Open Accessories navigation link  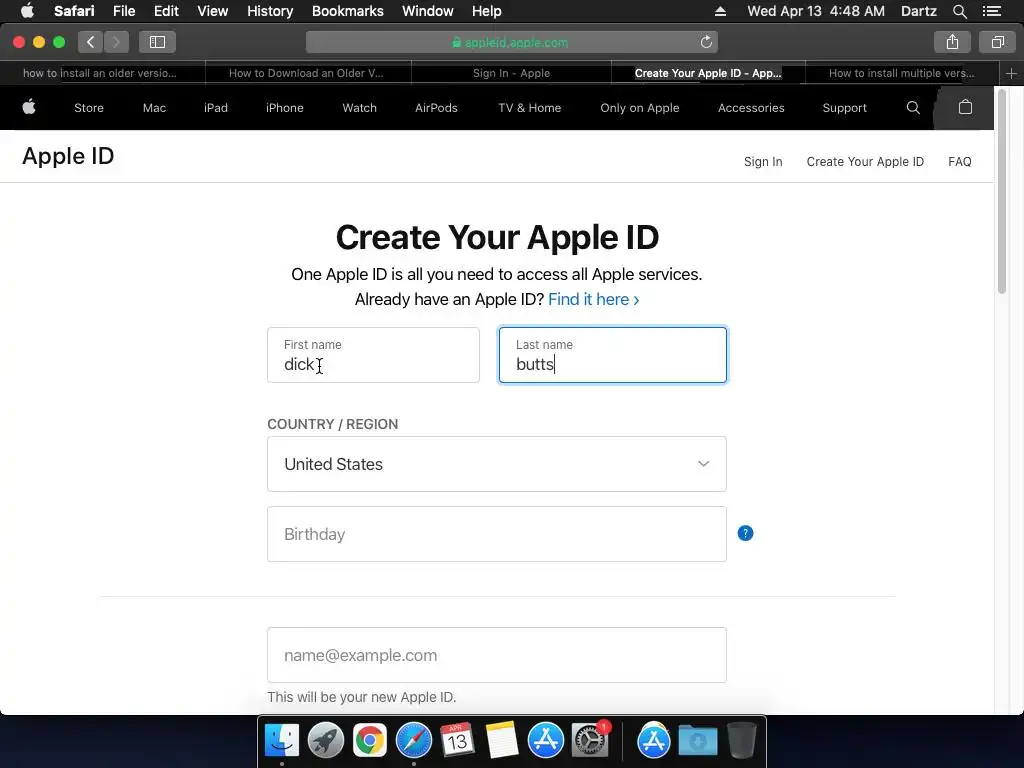[x=751, y=108]
